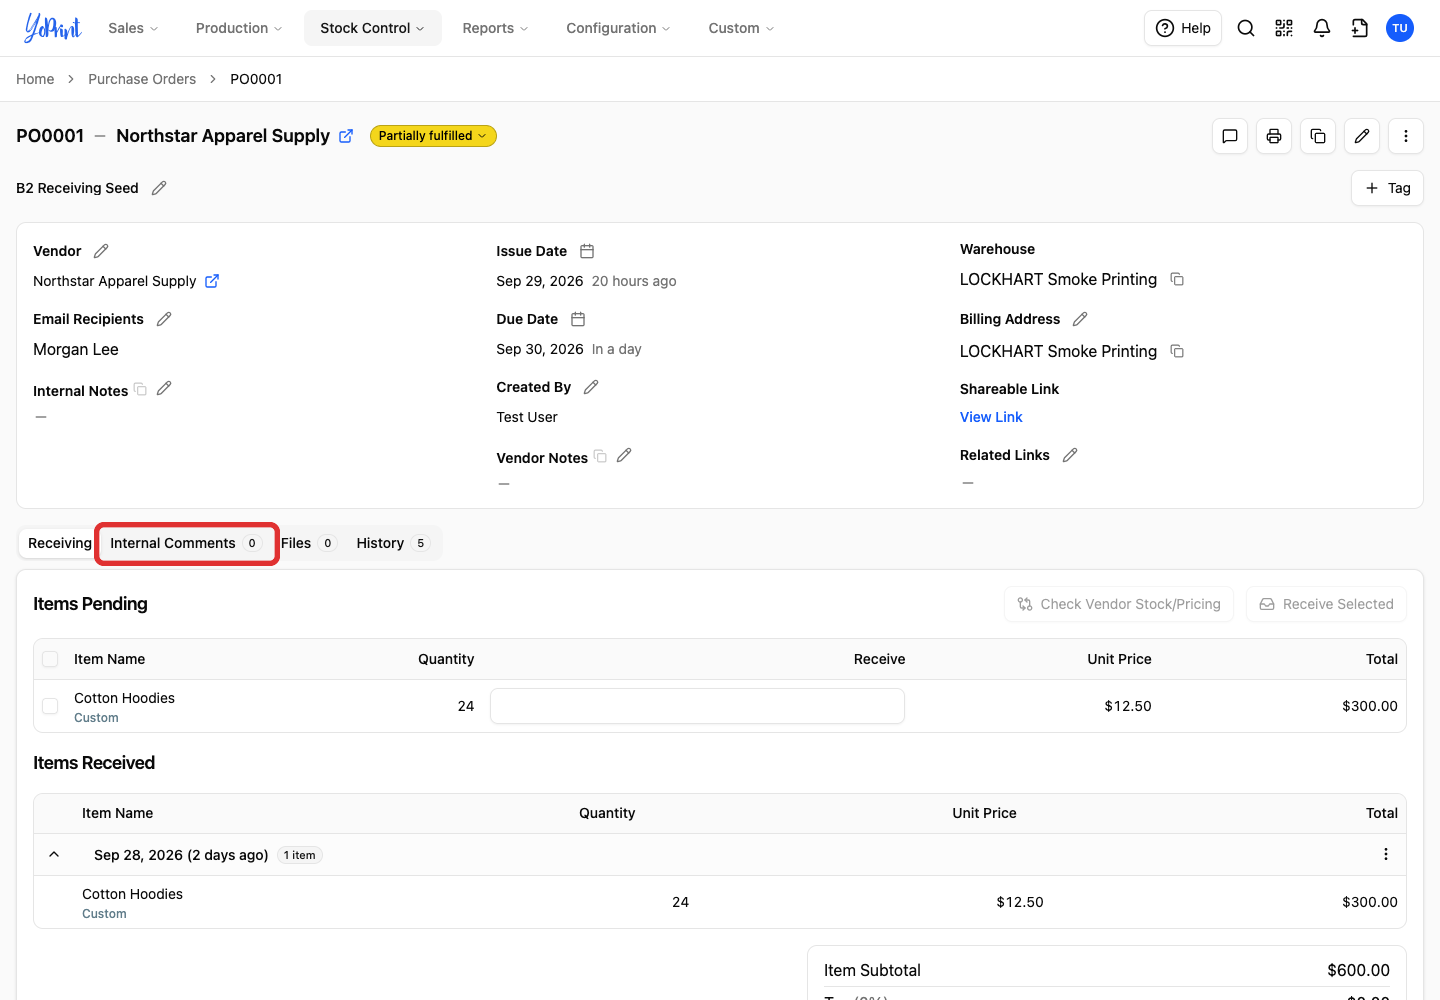Print the purchase order

click(1274, 136)
